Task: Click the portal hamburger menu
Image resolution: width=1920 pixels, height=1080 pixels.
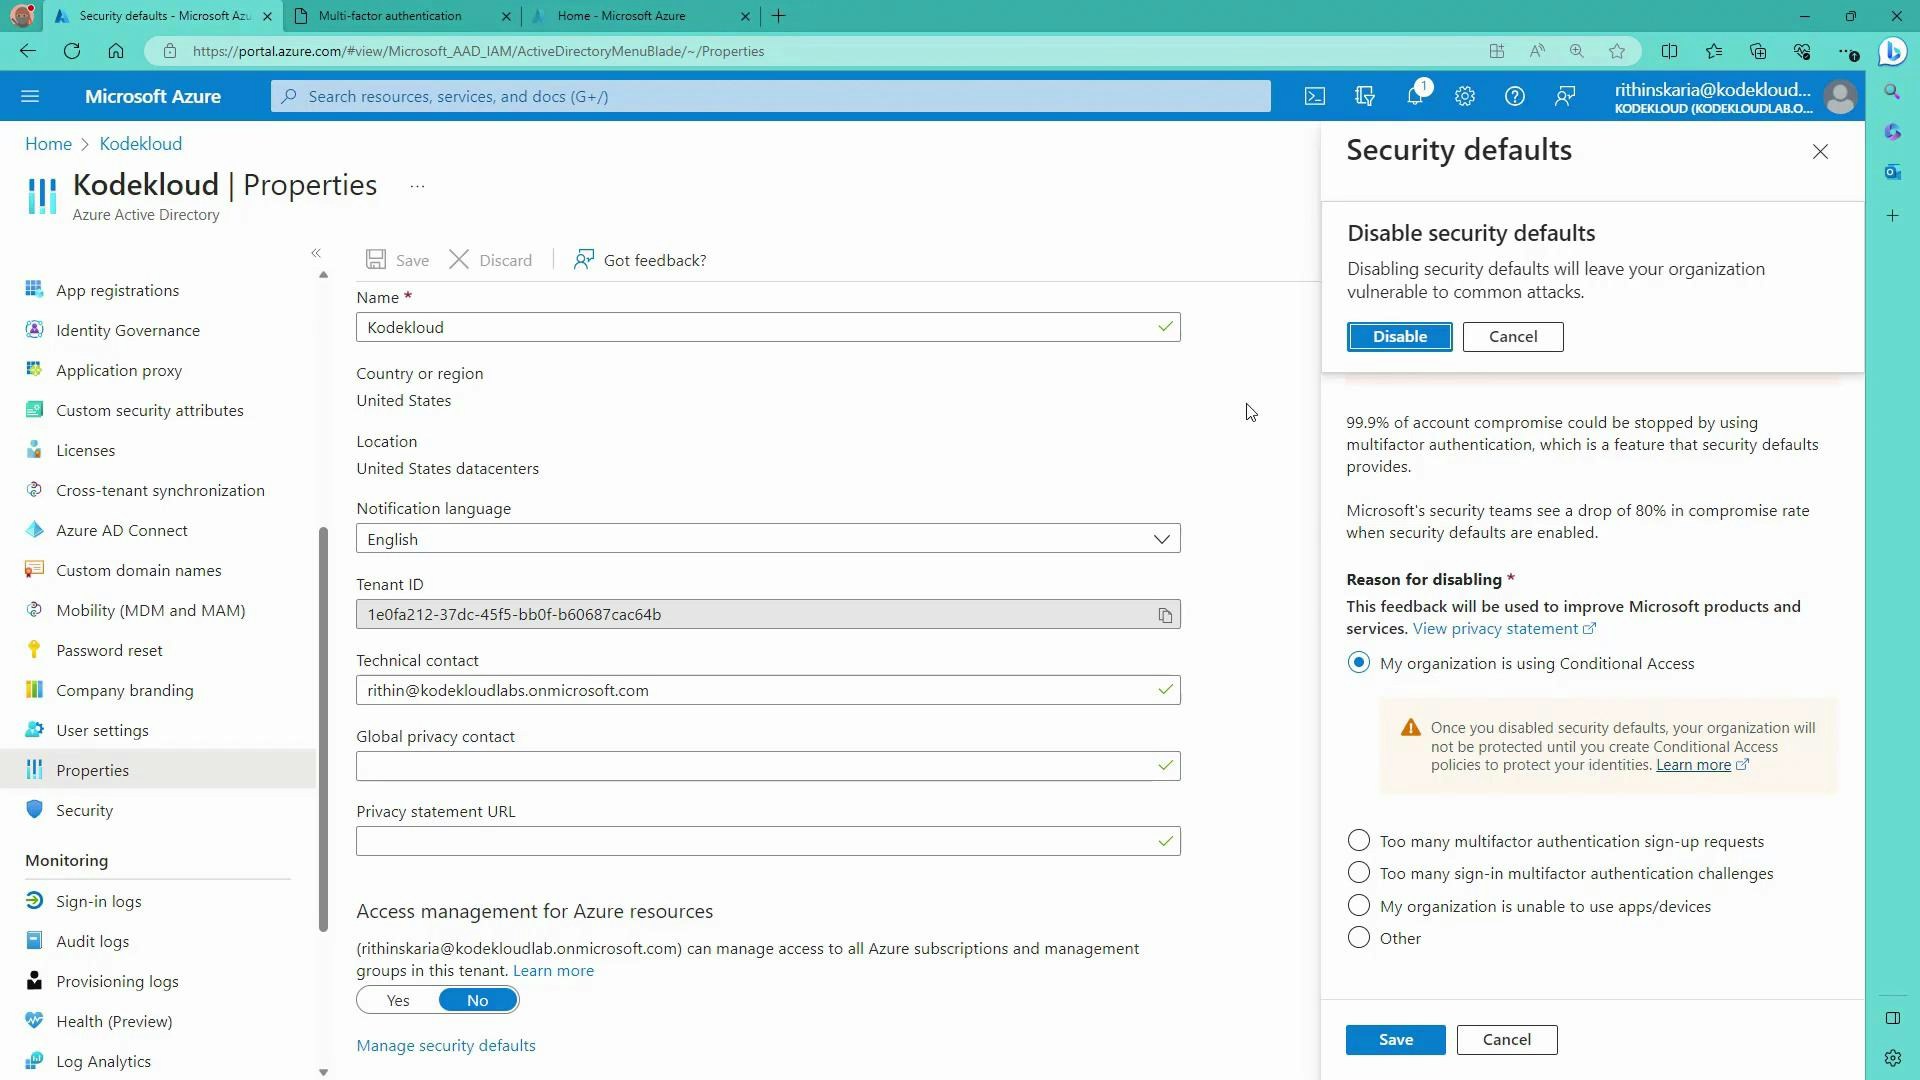Action: [x=30, y=95]
